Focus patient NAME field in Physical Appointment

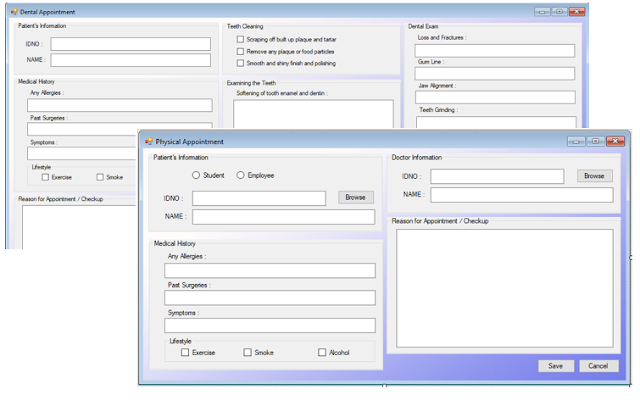(x=284, y=217)
